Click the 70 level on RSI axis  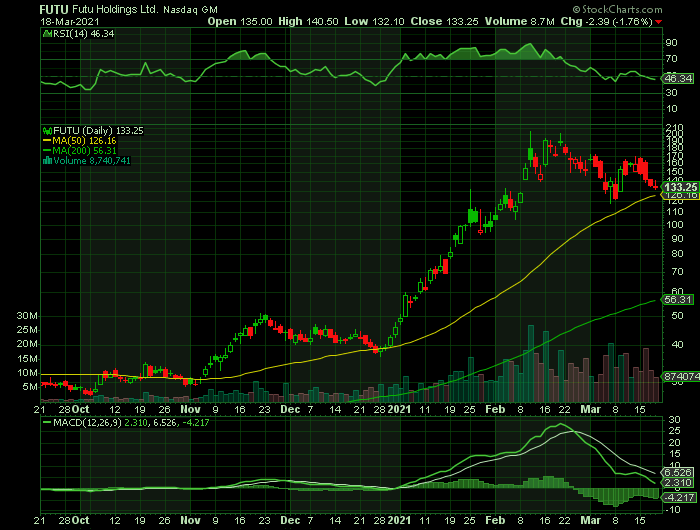pos(671,59)
